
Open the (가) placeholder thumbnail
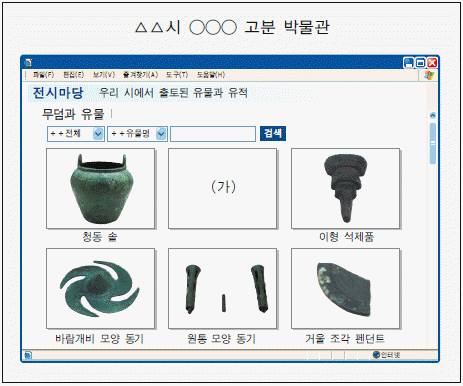pyautogui.click(x=223, y=189)
